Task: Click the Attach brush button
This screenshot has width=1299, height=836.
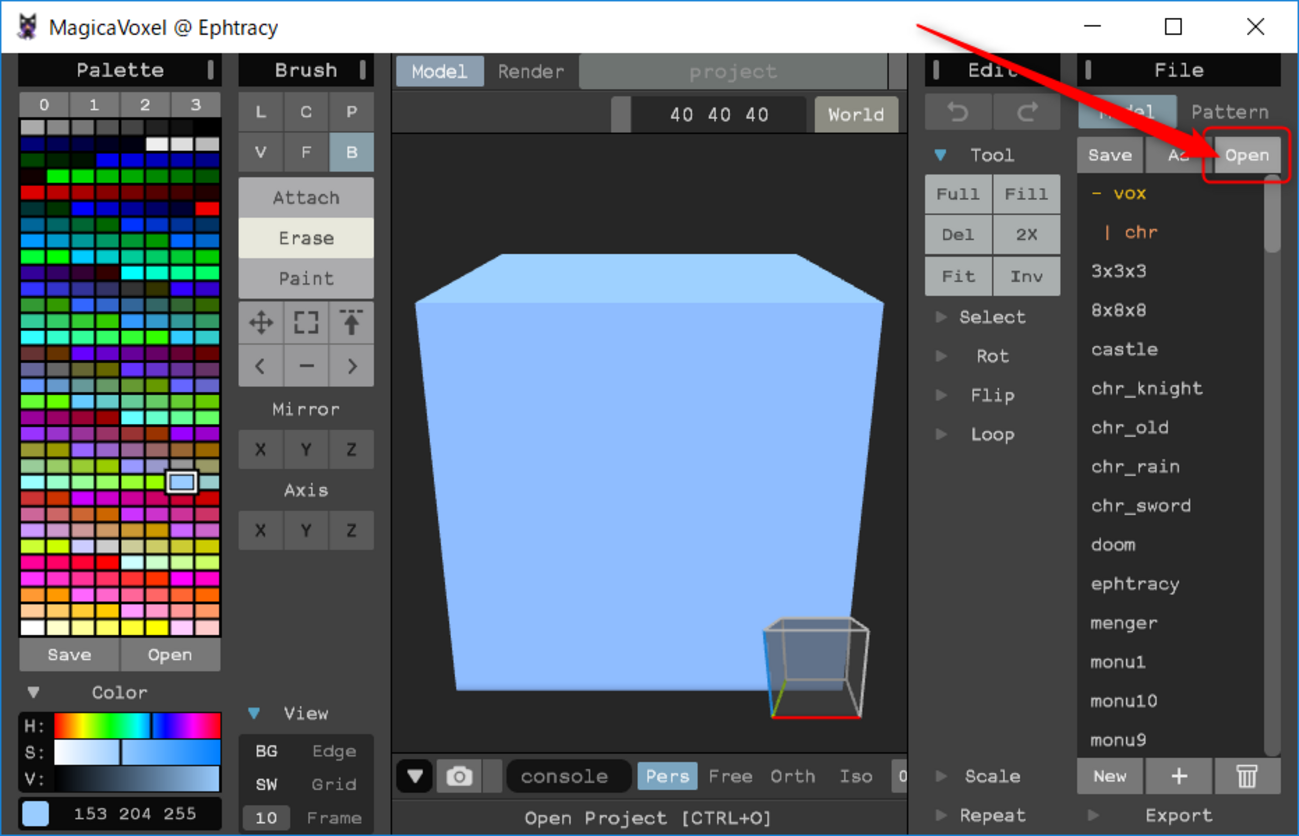Action: 306,197
